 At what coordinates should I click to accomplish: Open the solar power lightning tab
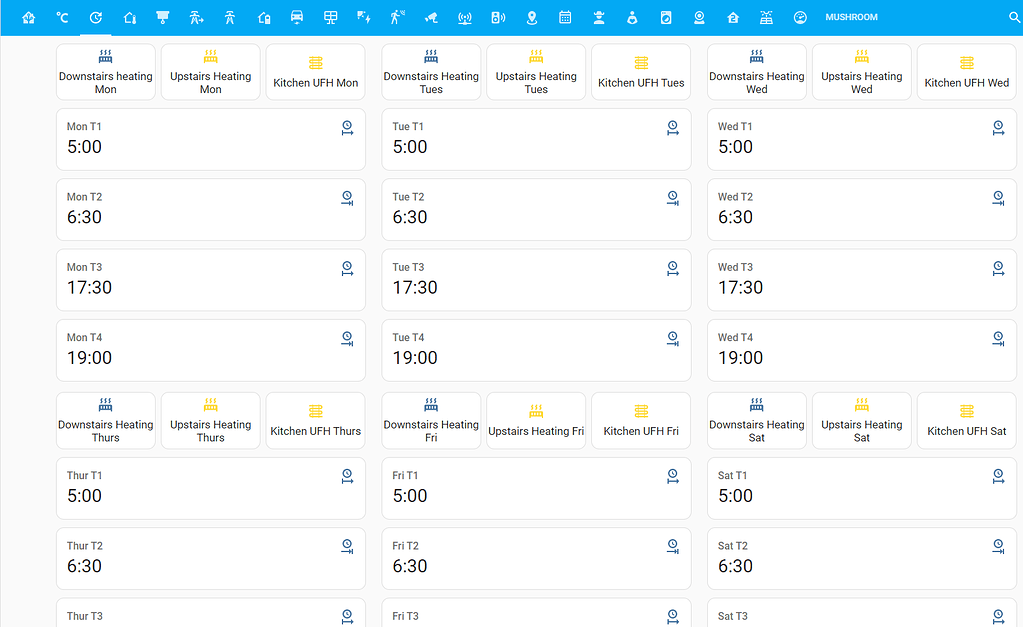click(x=364, y=18)
